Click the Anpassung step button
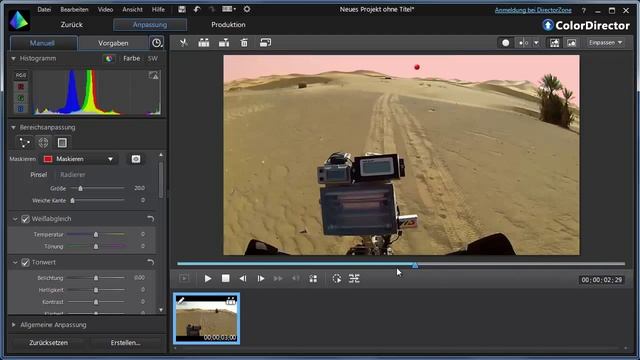 [150, 24]
